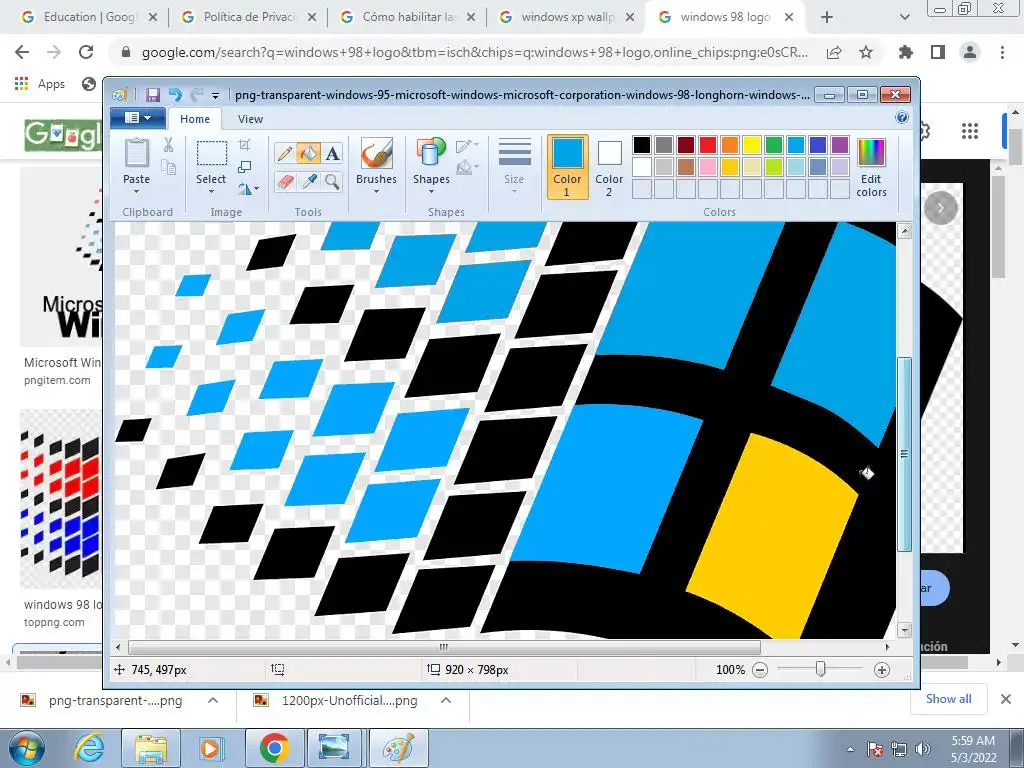Pick the yellow color swatch

[752, 145]
